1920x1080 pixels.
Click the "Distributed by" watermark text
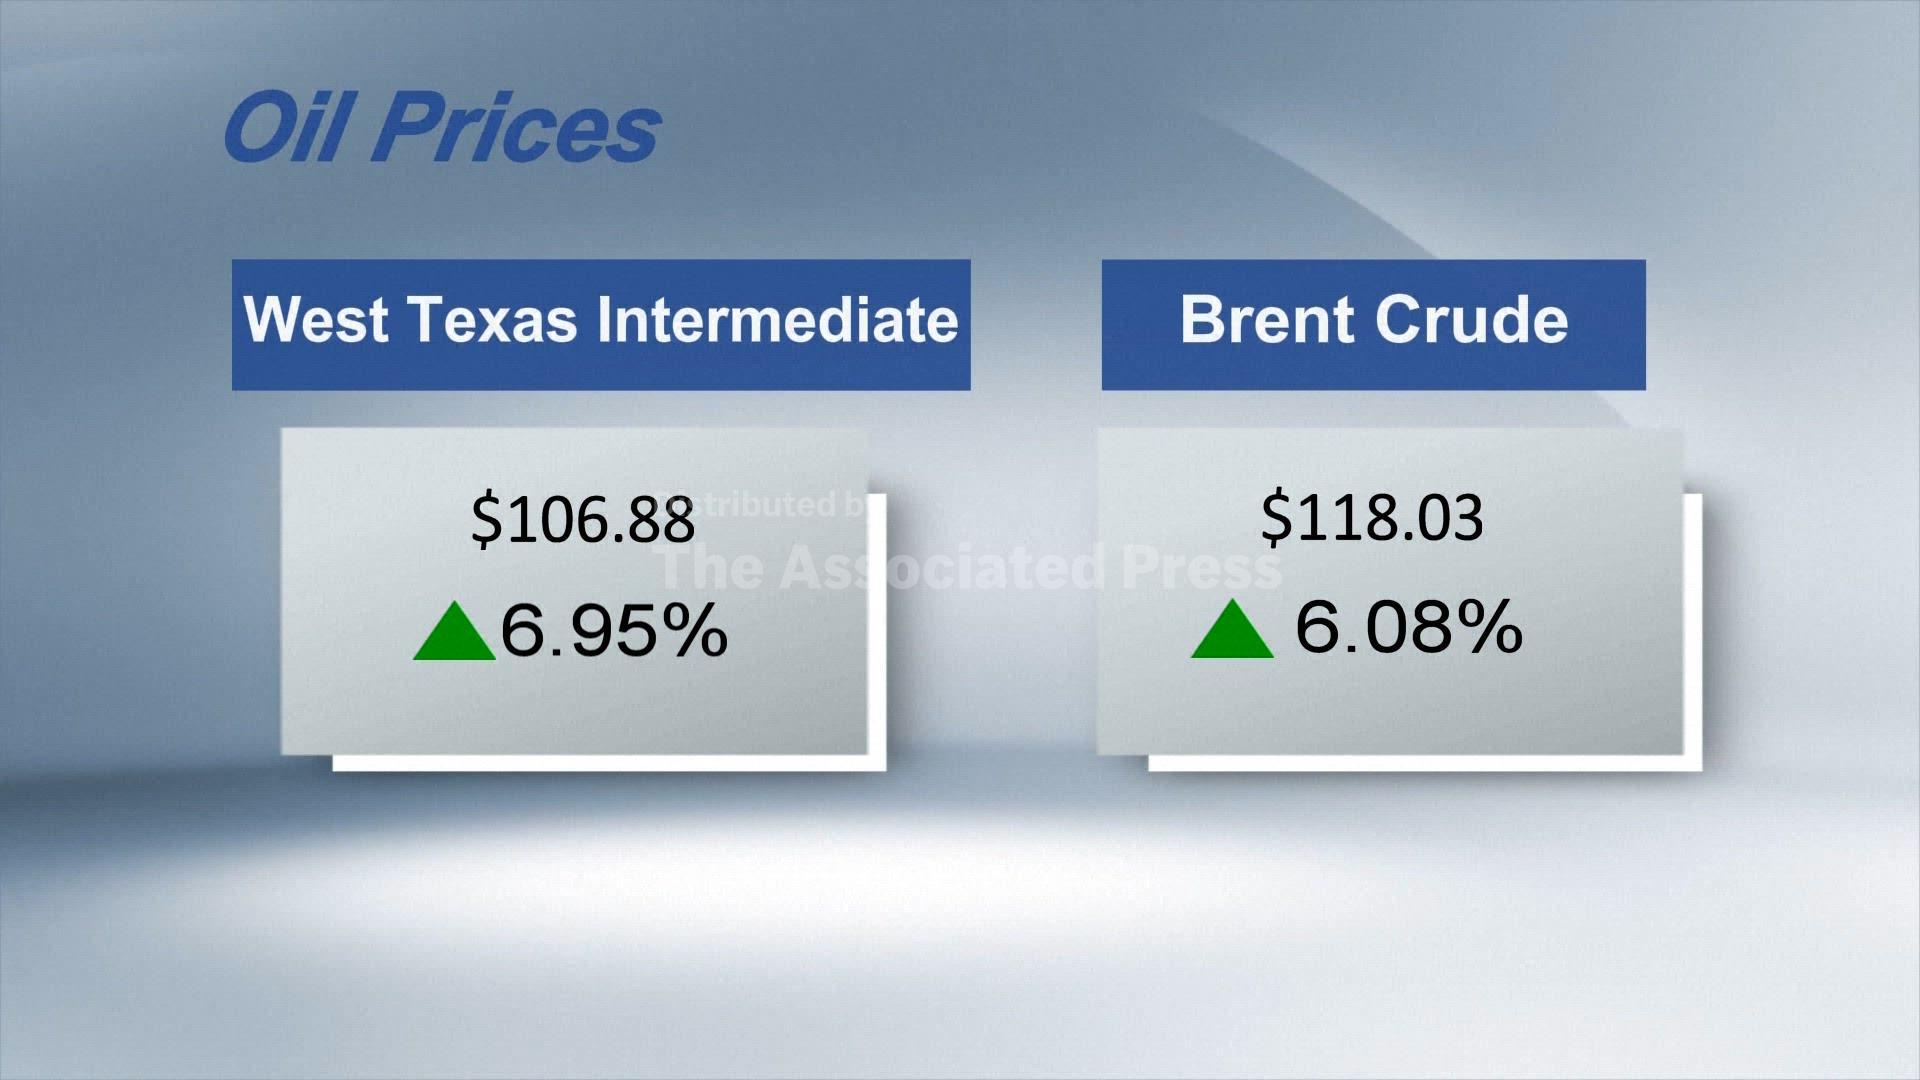(770, 505)
